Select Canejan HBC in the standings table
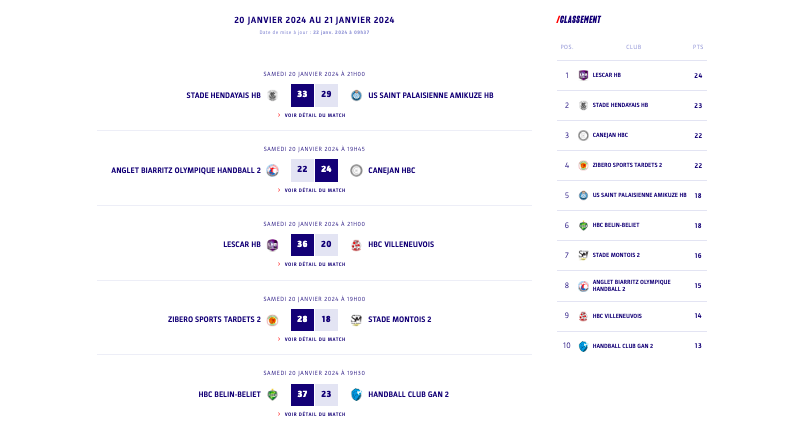The image size is (806, 447). tap(610, 135)
